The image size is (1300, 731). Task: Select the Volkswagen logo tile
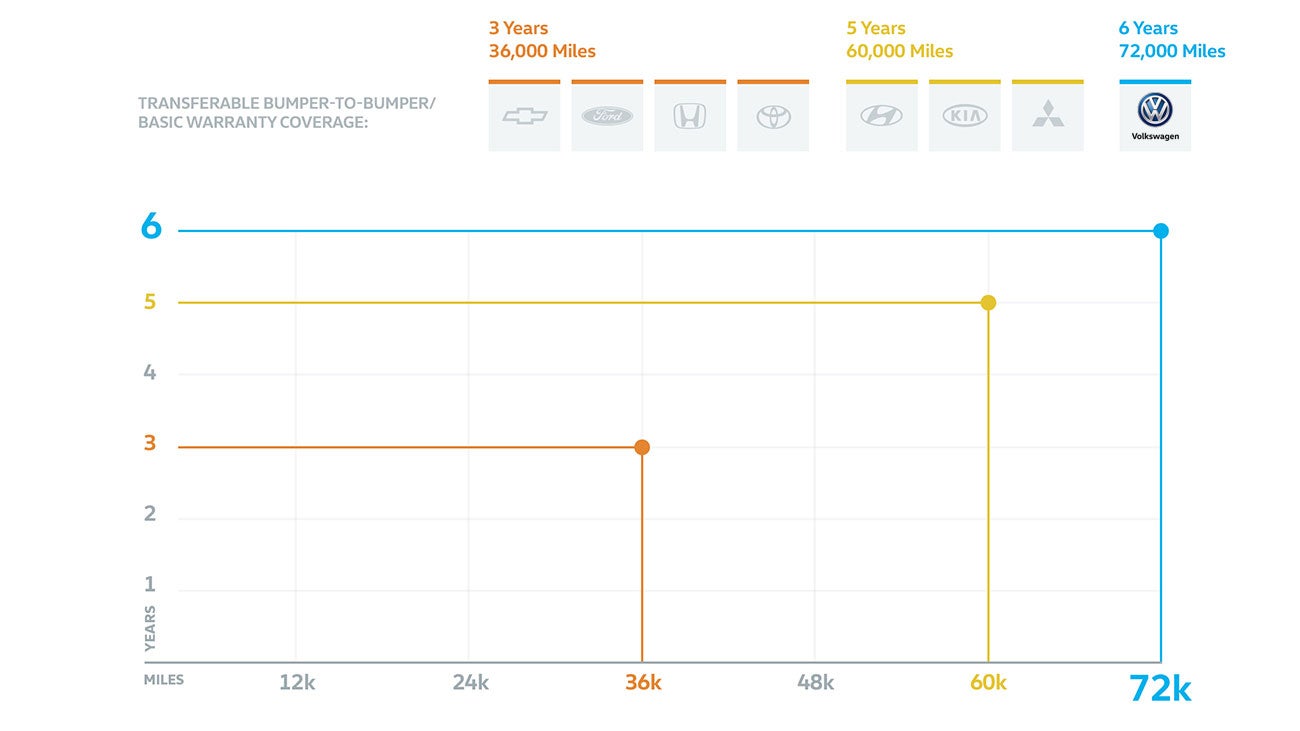tap(1155, 116)
